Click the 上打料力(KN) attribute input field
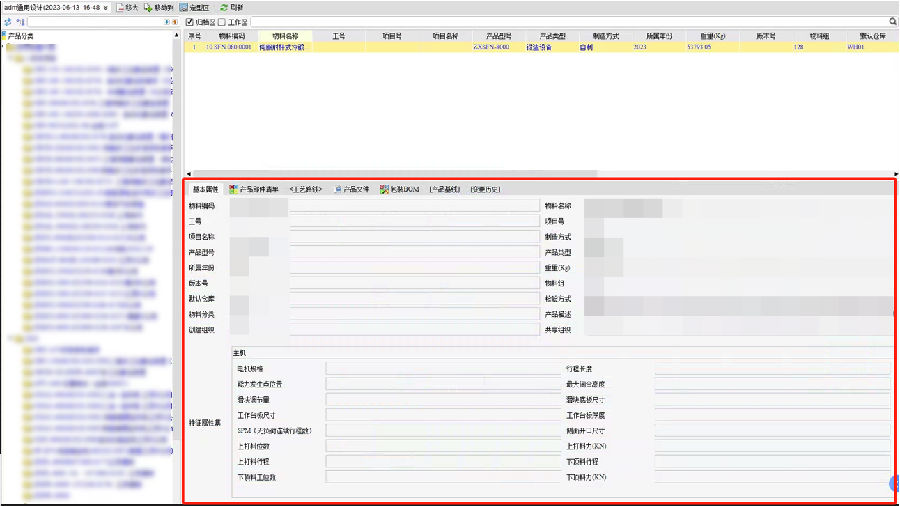 point(772,446)
